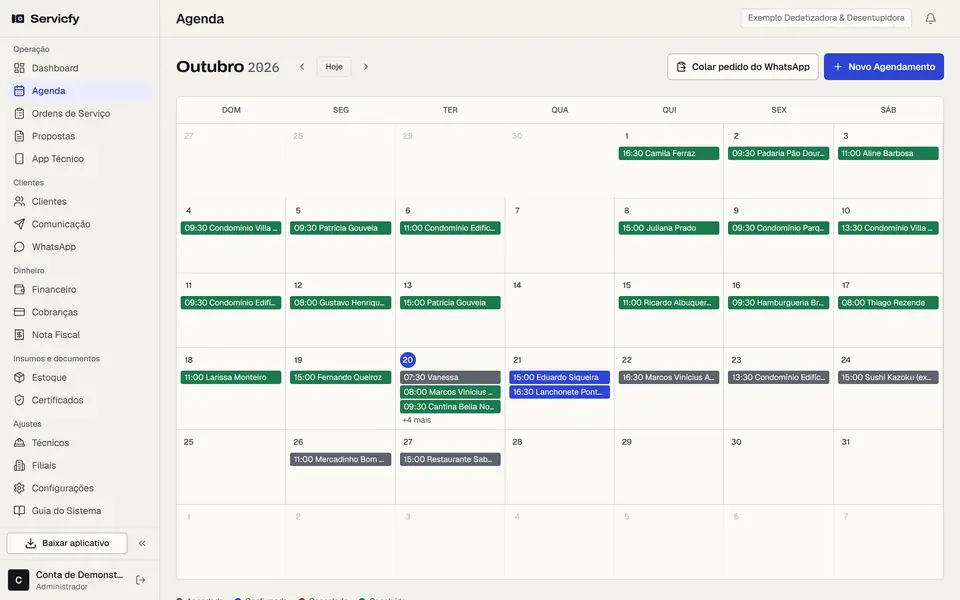960x600 pixels.
Task: Open 15:00 Fernando Queiroz appointment
Action: pyautogui.click(x=340, y=377)
